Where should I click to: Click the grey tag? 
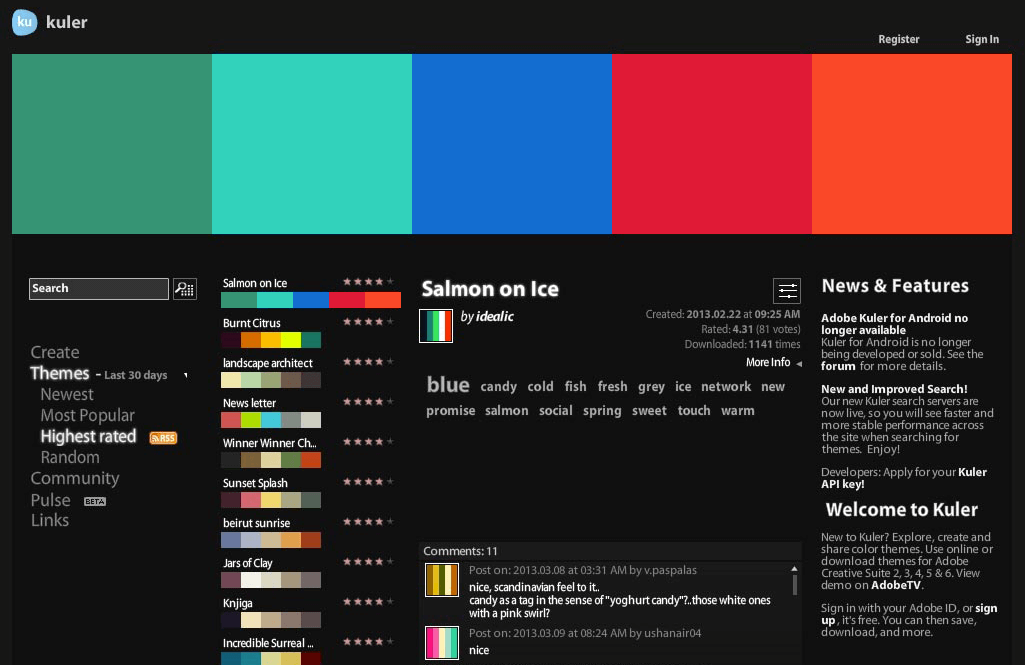651,386
